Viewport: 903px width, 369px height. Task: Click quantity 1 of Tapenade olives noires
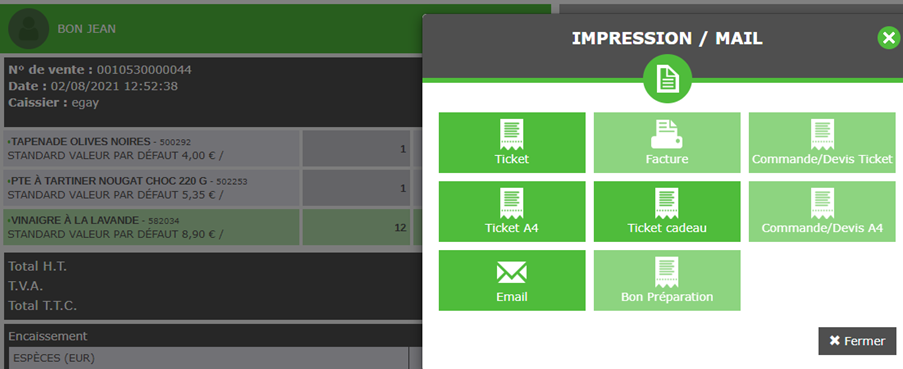[x=403, y=149]
